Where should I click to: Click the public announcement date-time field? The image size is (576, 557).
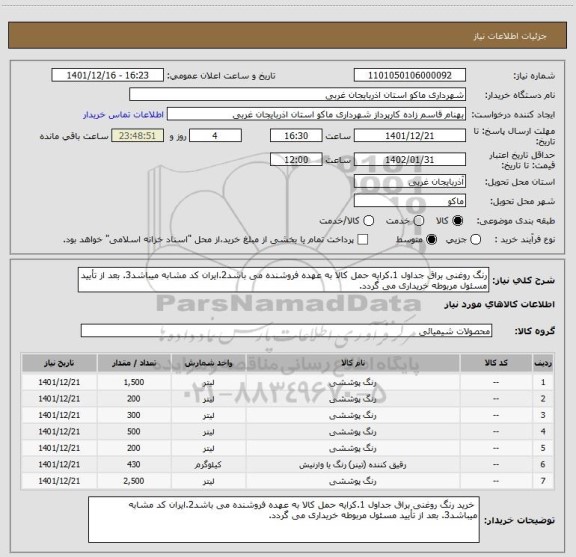tap(108, 75)
